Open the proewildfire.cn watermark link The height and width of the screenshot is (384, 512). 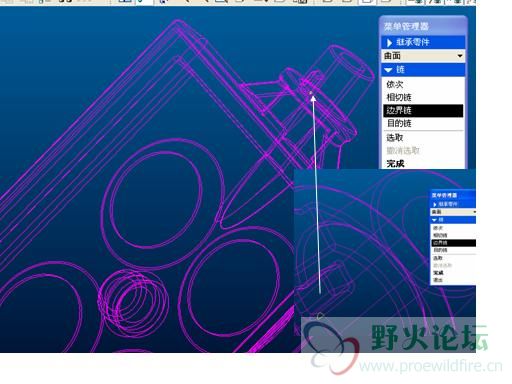click(x=430, y=366)
